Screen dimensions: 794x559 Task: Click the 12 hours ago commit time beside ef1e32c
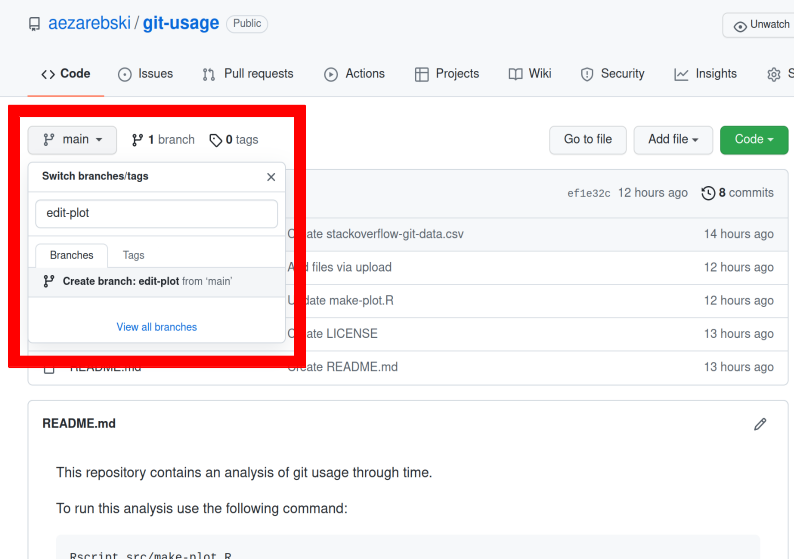[x=653, y=193]
